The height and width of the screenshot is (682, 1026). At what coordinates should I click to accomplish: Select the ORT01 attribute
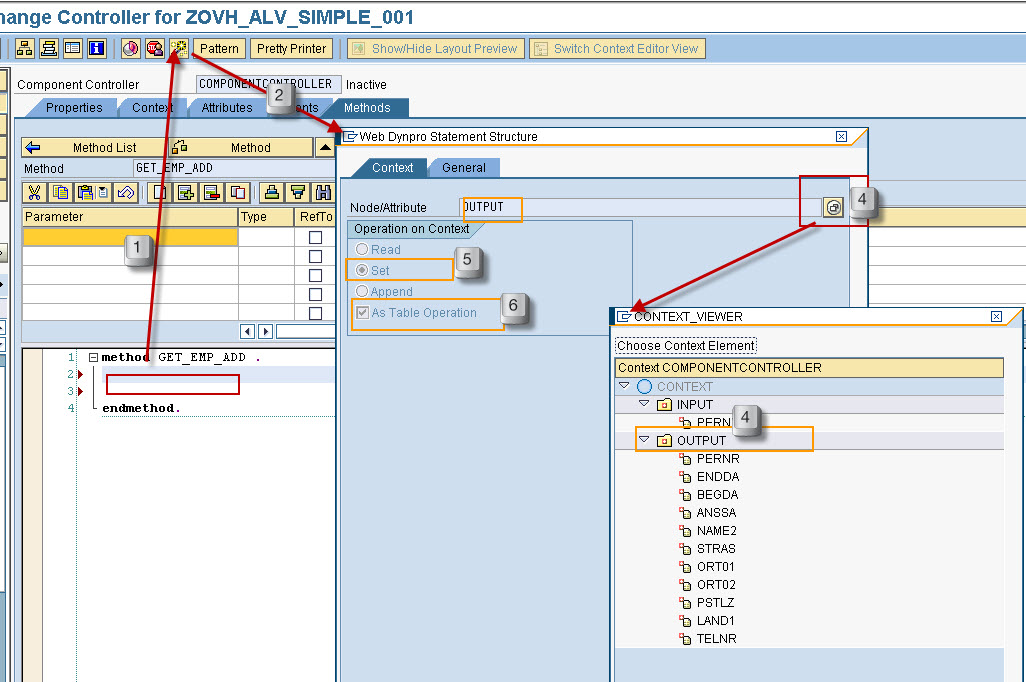(716, 567)
